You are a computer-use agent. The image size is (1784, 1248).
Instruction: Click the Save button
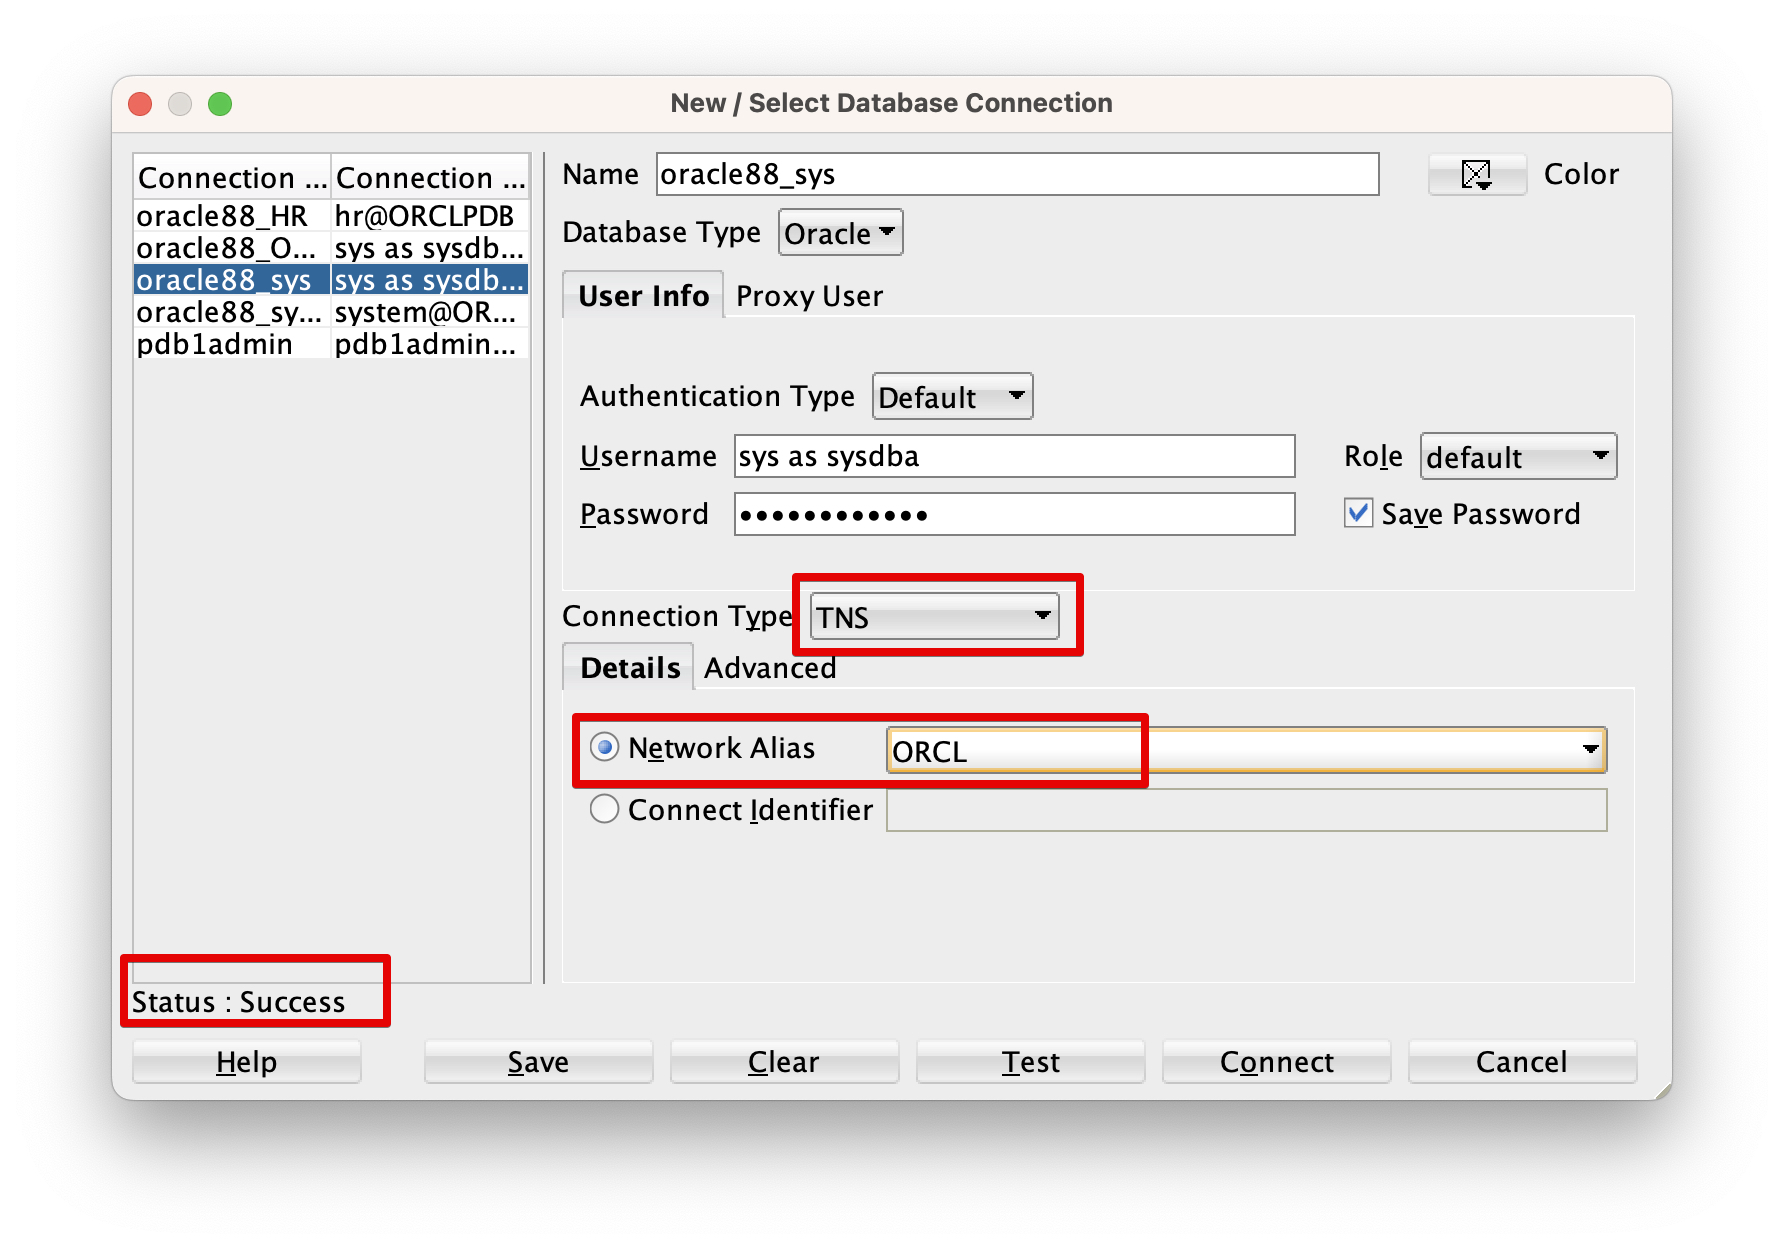point(538,1062)
